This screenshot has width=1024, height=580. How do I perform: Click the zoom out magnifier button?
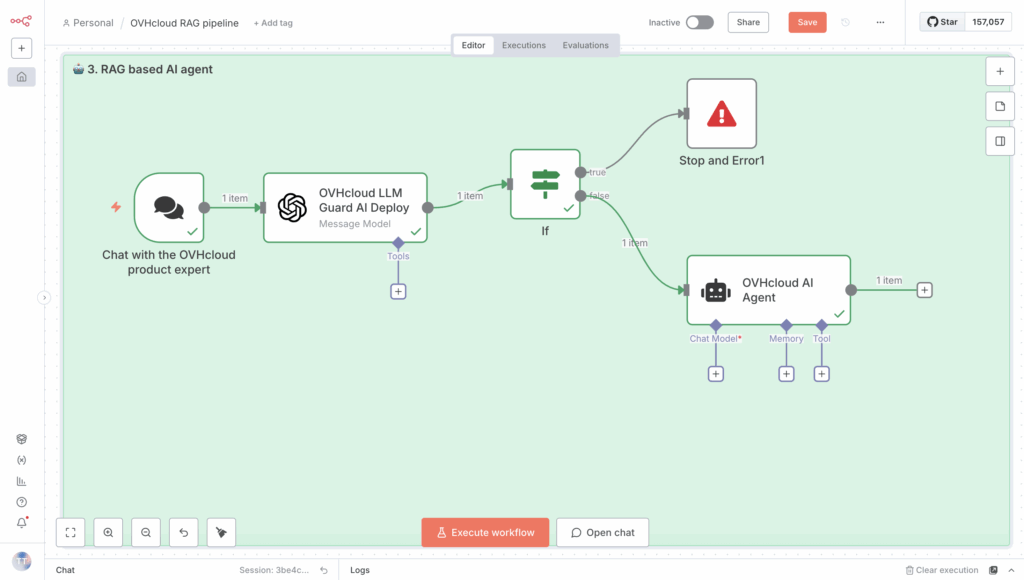[x=146, y=533]
